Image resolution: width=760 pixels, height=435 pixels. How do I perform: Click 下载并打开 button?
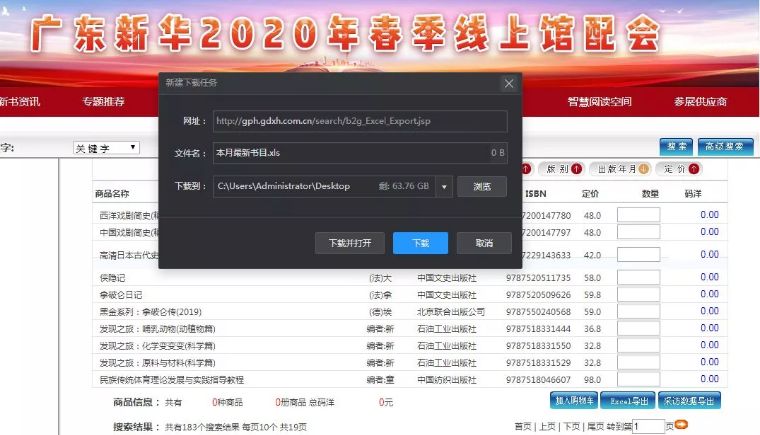point(350,243)
